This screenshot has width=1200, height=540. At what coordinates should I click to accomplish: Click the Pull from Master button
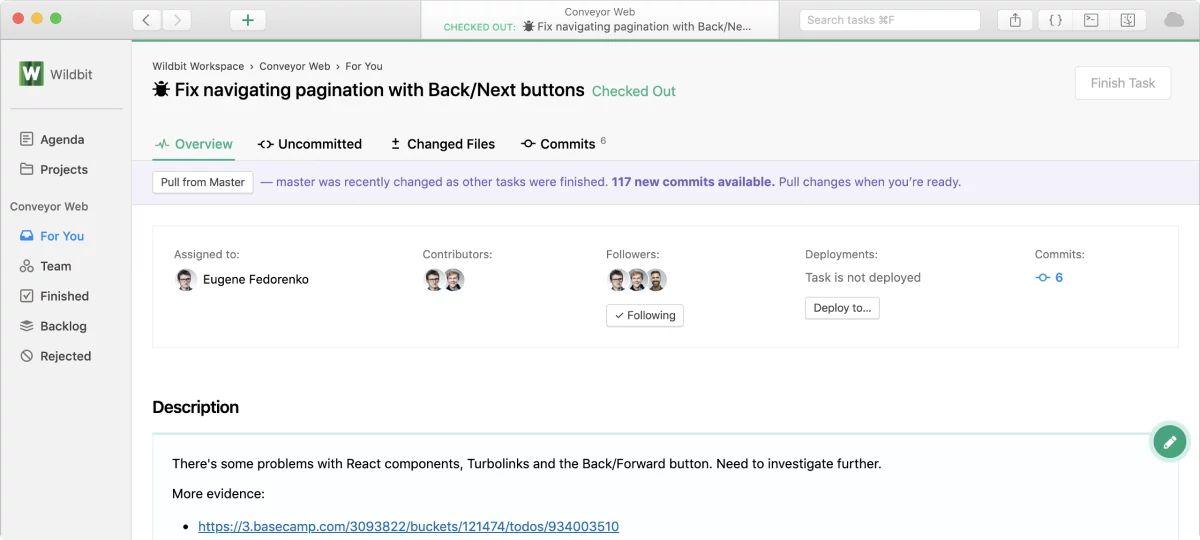(x=203, y=182)
